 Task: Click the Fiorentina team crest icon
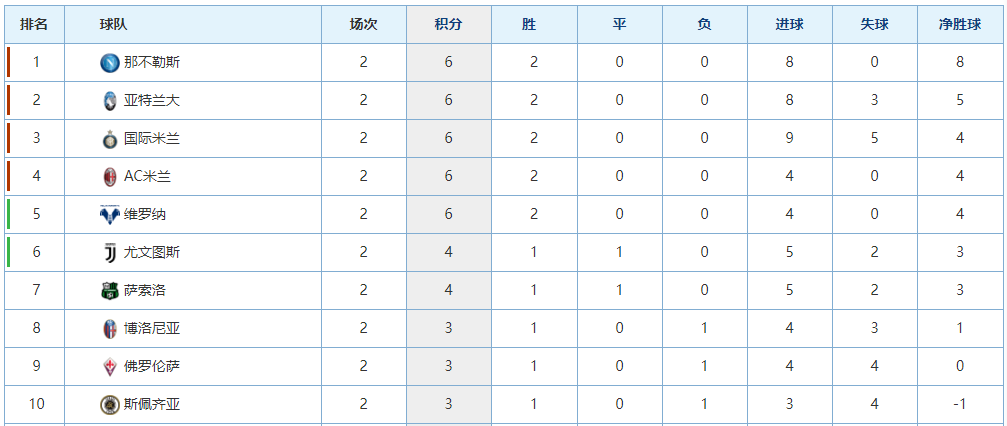[x=110, y=367]
